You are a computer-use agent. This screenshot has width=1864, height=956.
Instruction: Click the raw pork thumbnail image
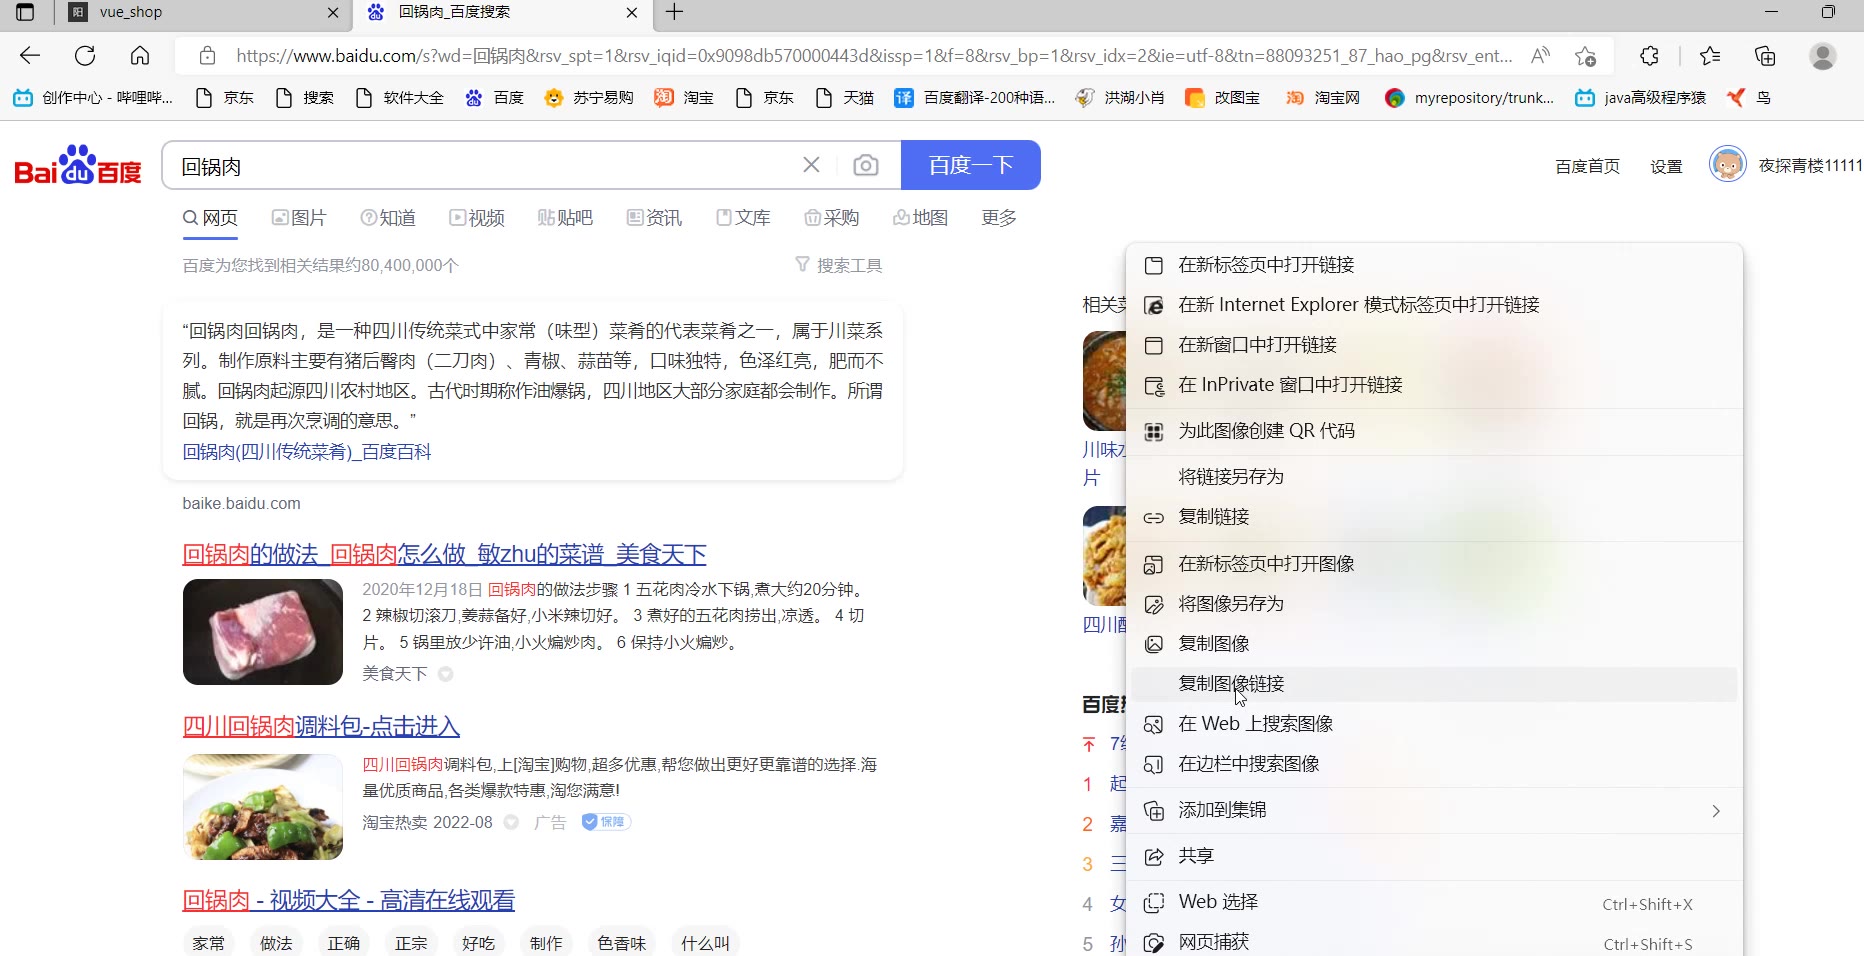263,632
